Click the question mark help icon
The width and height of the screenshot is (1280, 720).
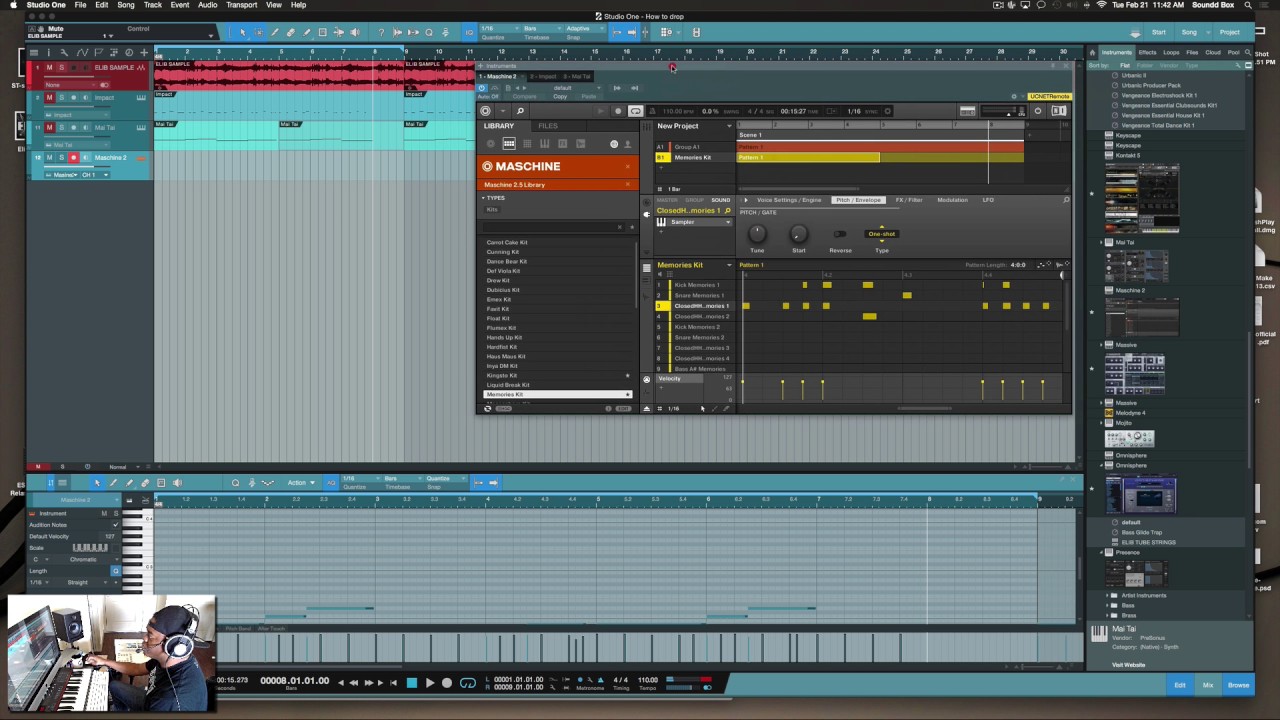381,32
